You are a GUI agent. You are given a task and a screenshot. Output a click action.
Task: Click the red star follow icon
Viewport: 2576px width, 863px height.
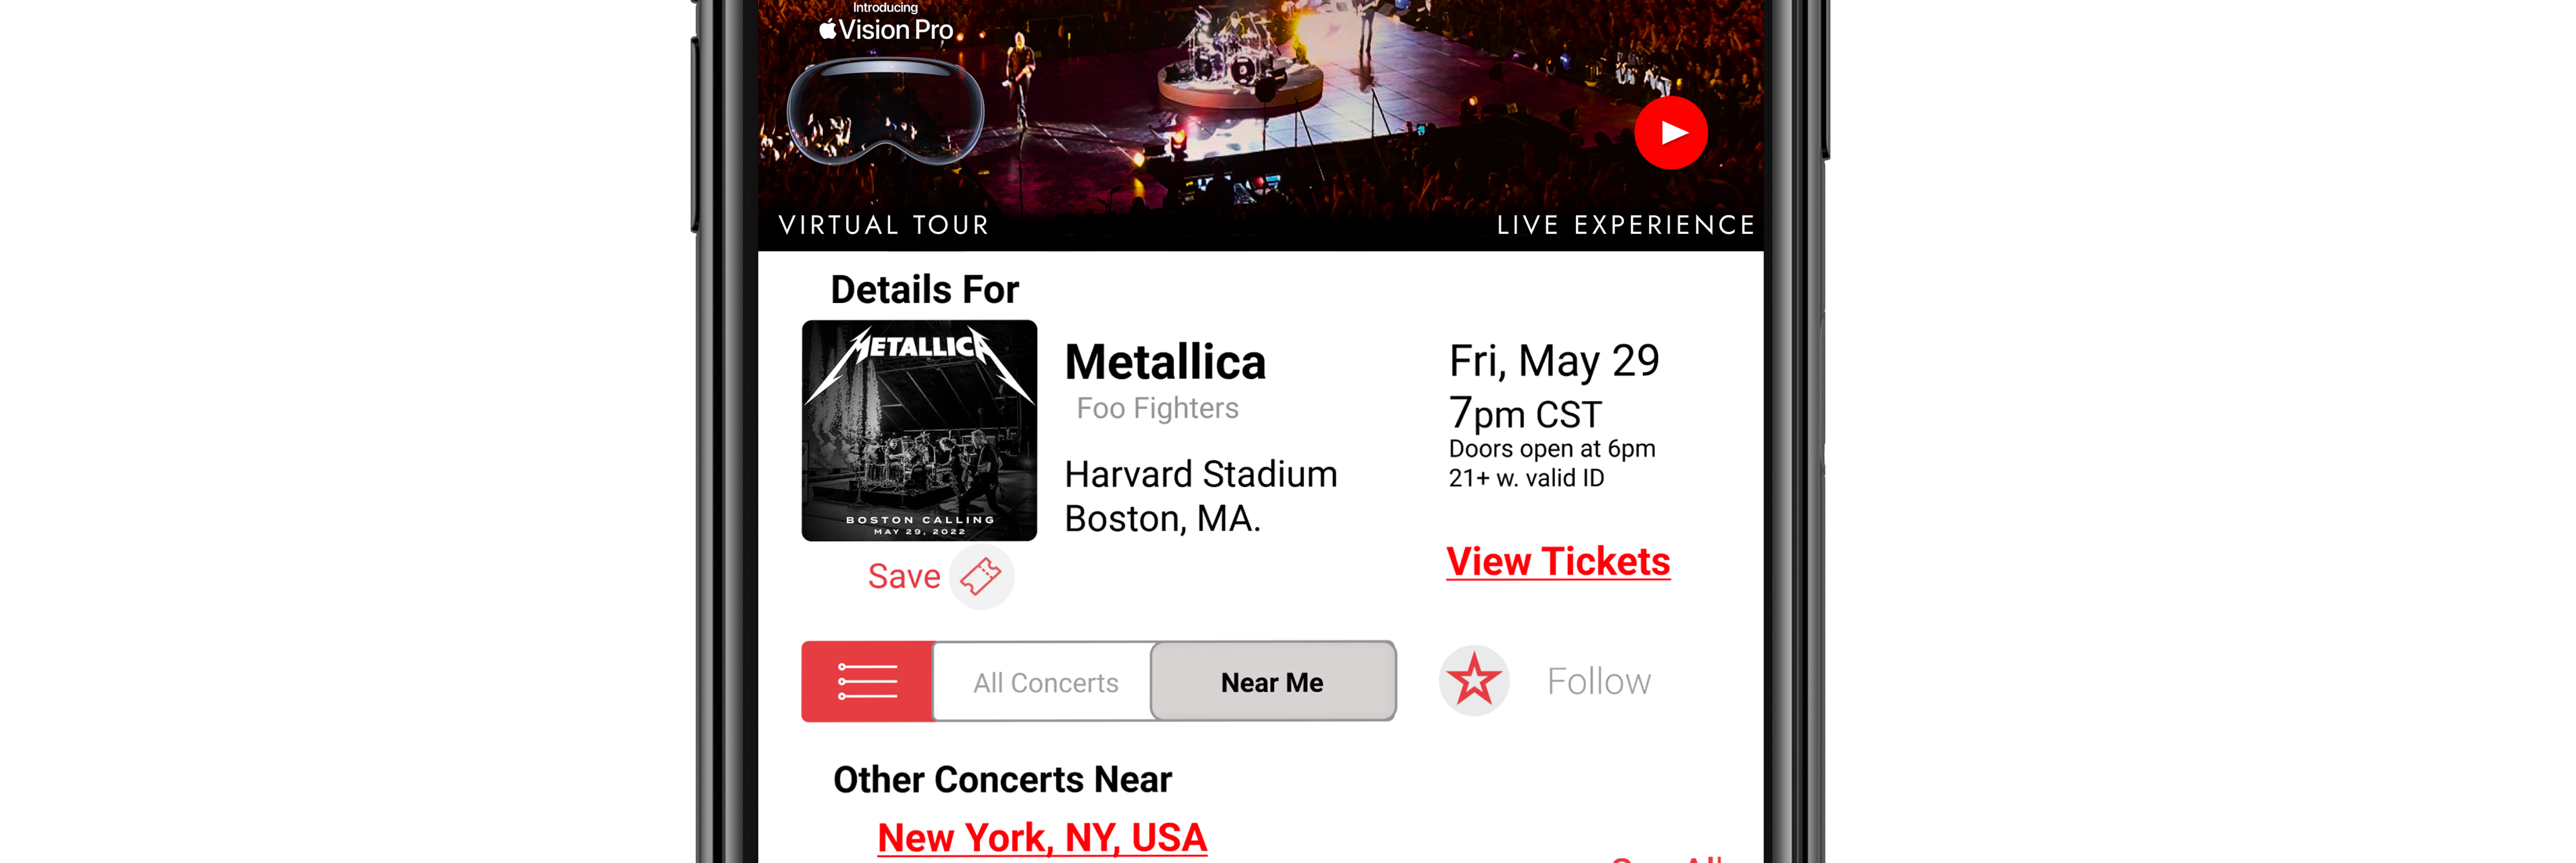(x=1474, y=682)
